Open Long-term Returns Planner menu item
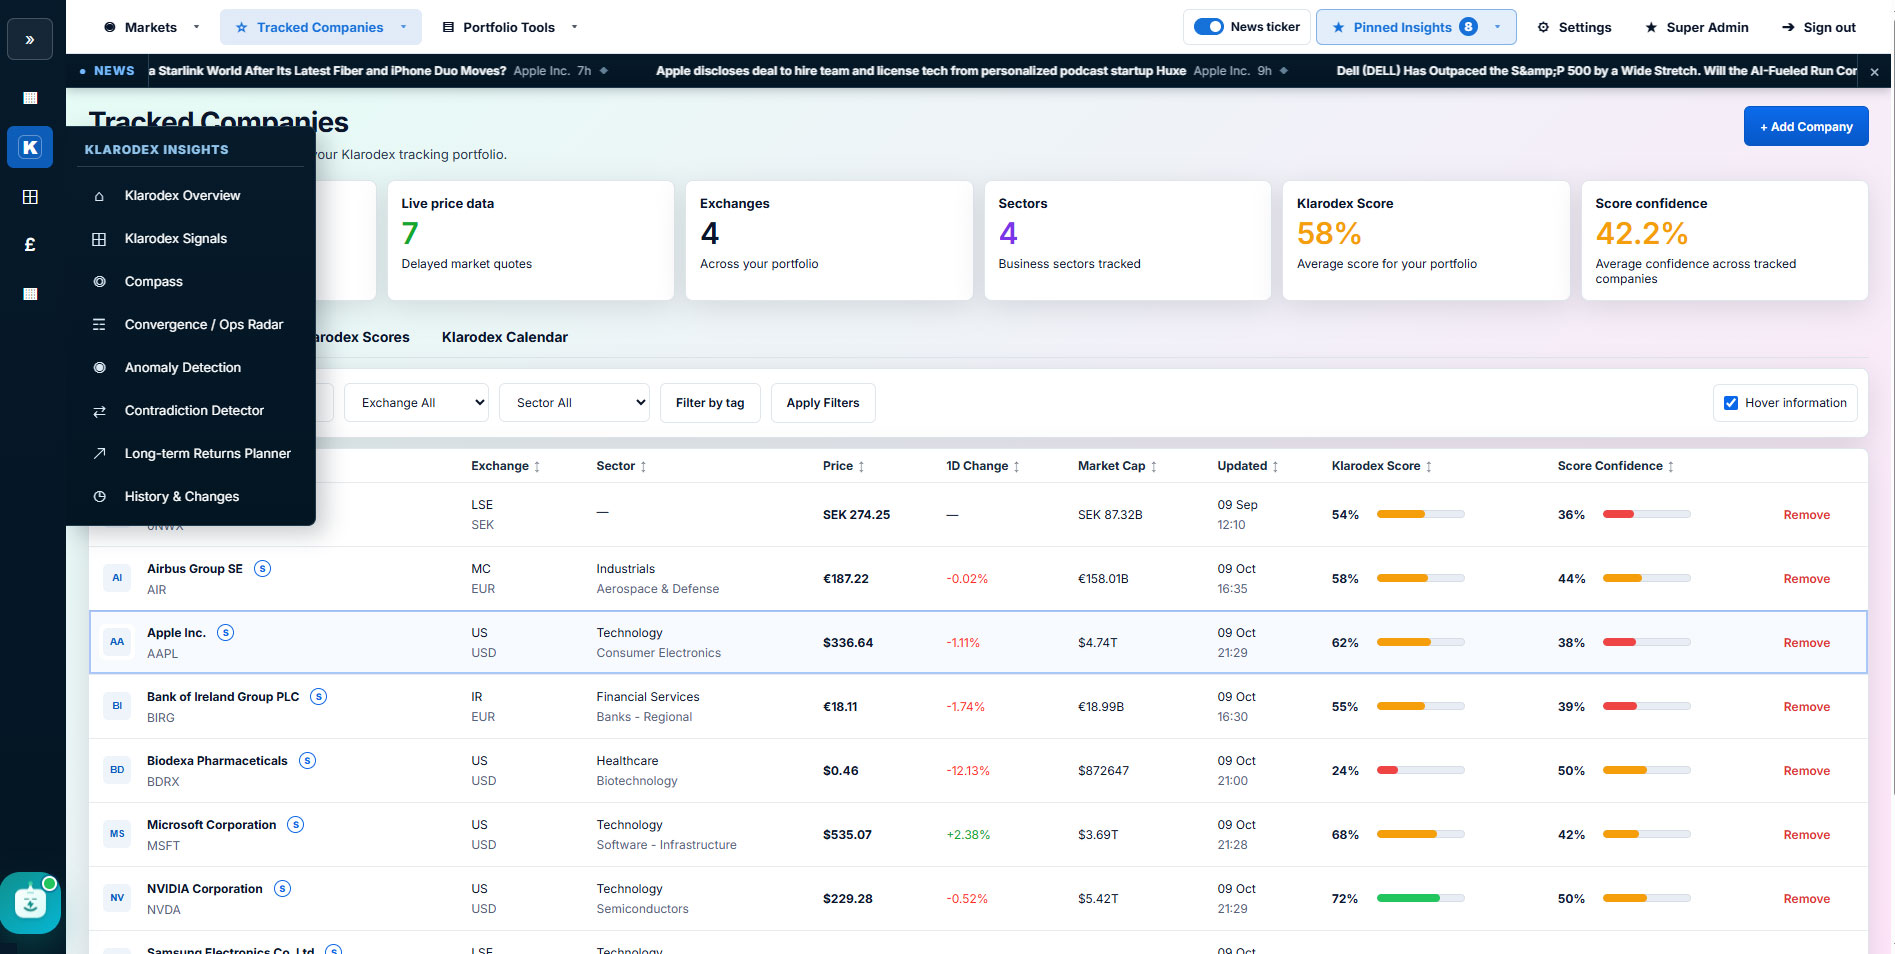 click(190, 453)
